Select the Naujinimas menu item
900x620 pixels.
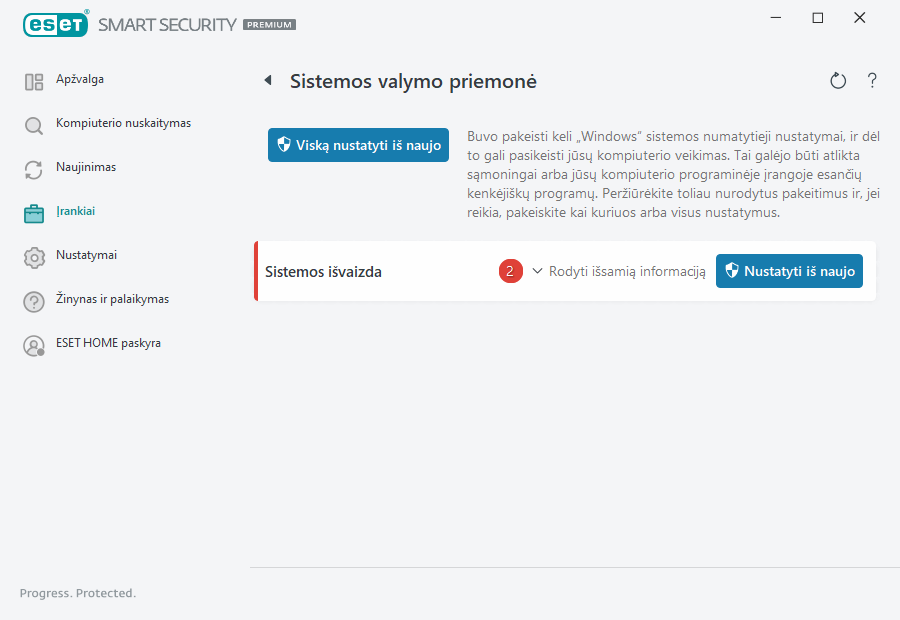pyautogui.click(x=86, y=167)
